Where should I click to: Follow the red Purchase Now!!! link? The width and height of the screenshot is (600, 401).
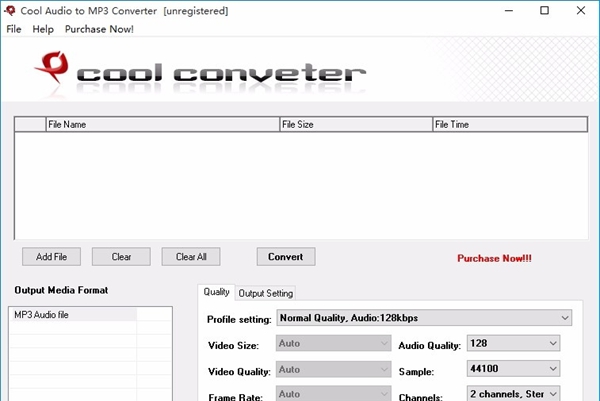click(x=494, y=258)
